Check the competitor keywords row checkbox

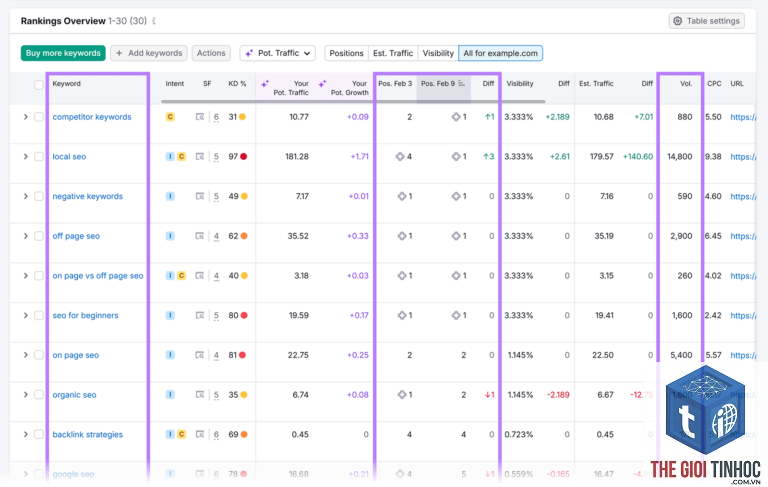(39, 117)
